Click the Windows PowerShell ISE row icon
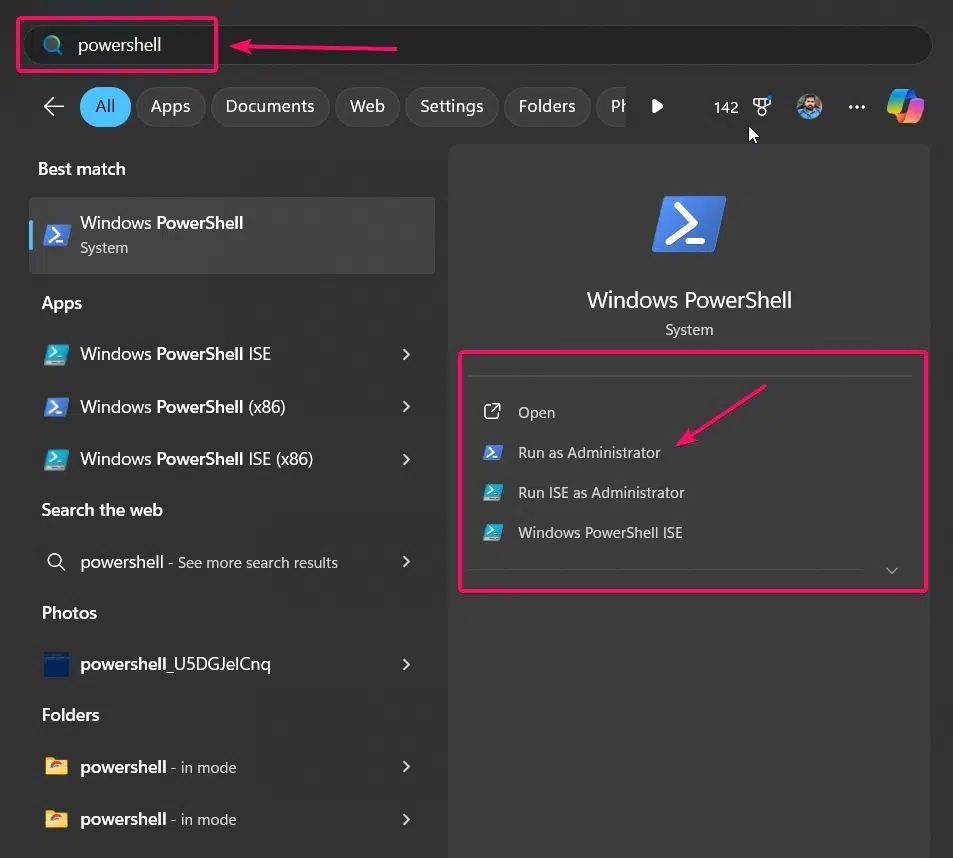This screenshot has height=858, width=953. tap(57, 355)
